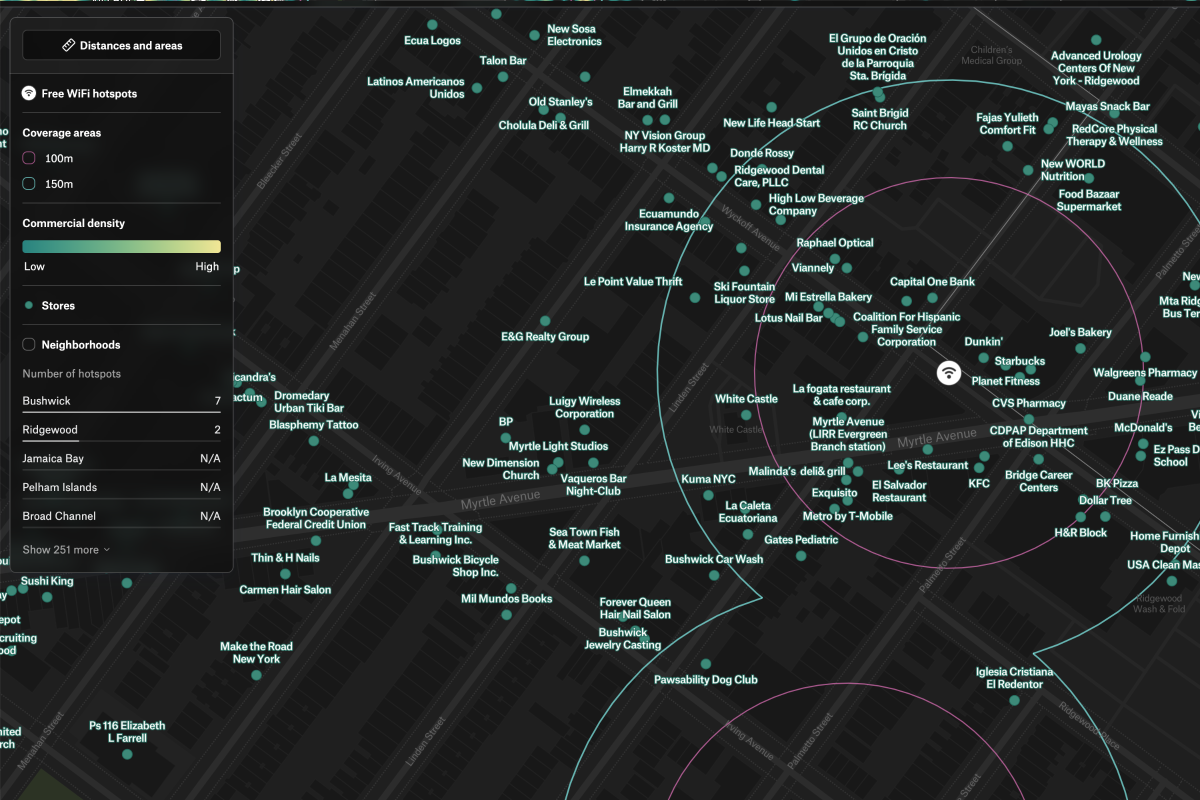Select the Jamaica Bay row
This screenshot has height=800, width=1200.
tap(122, 458)
